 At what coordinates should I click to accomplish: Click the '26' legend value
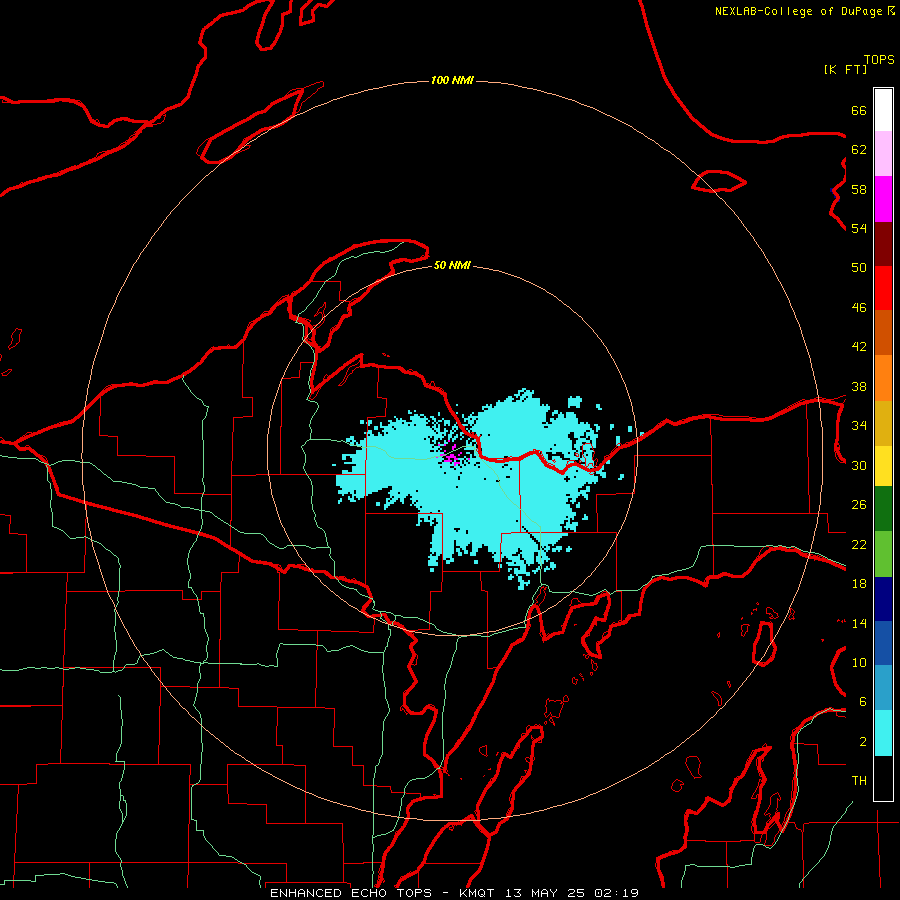point(859,505)
